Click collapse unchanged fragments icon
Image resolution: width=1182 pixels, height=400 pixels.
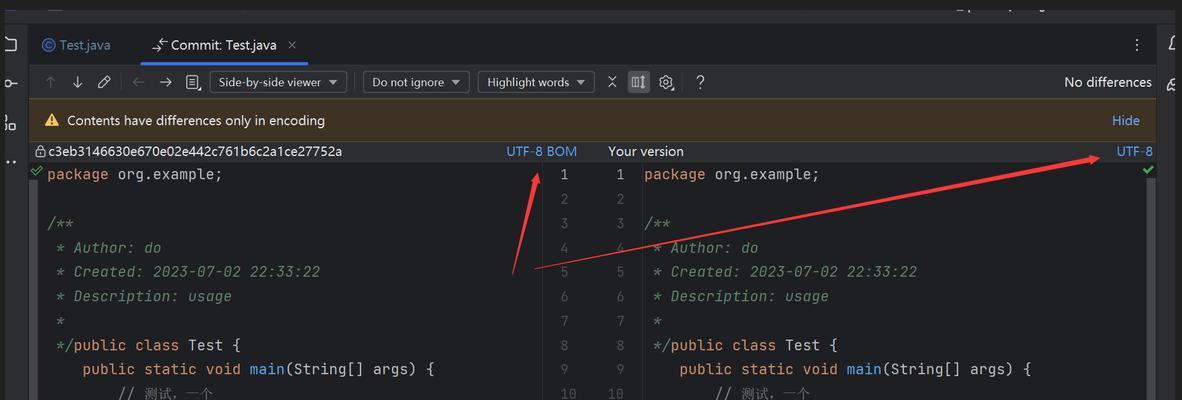pyautogui.click(x=612, y=82)
